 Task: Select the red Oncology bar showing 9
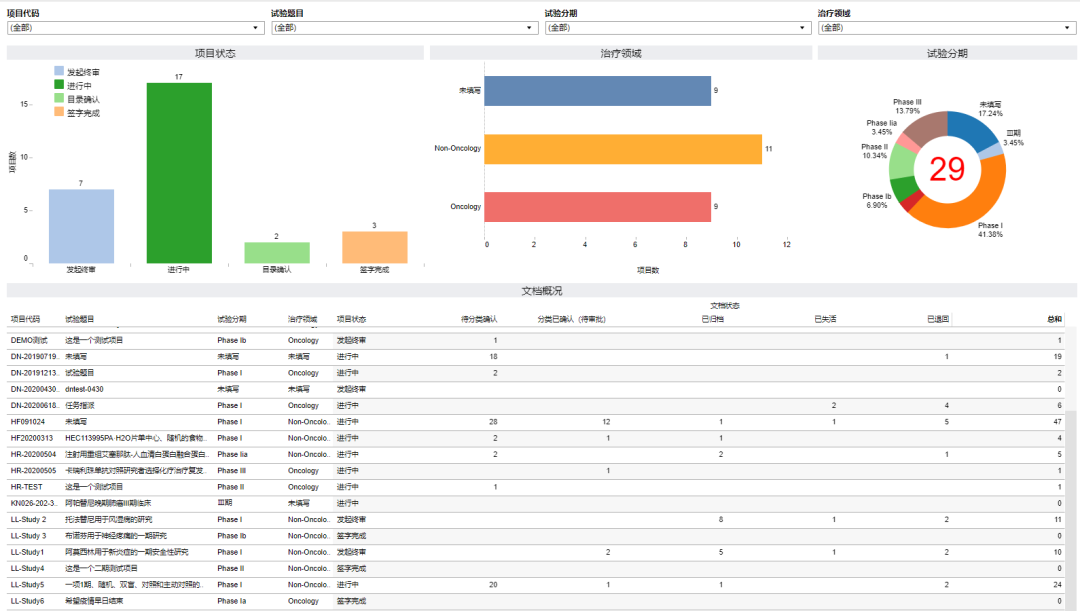(x=597, y=207)
